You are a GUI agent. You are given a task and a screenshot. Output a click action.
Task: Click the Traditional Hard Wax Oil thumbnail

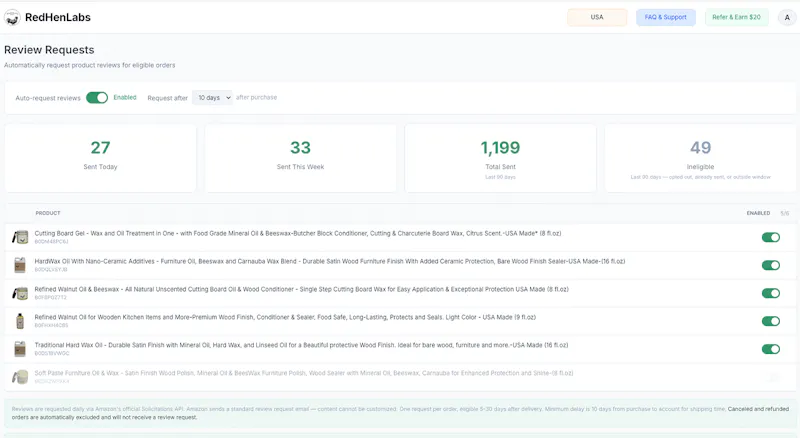[x=20, y=349]
